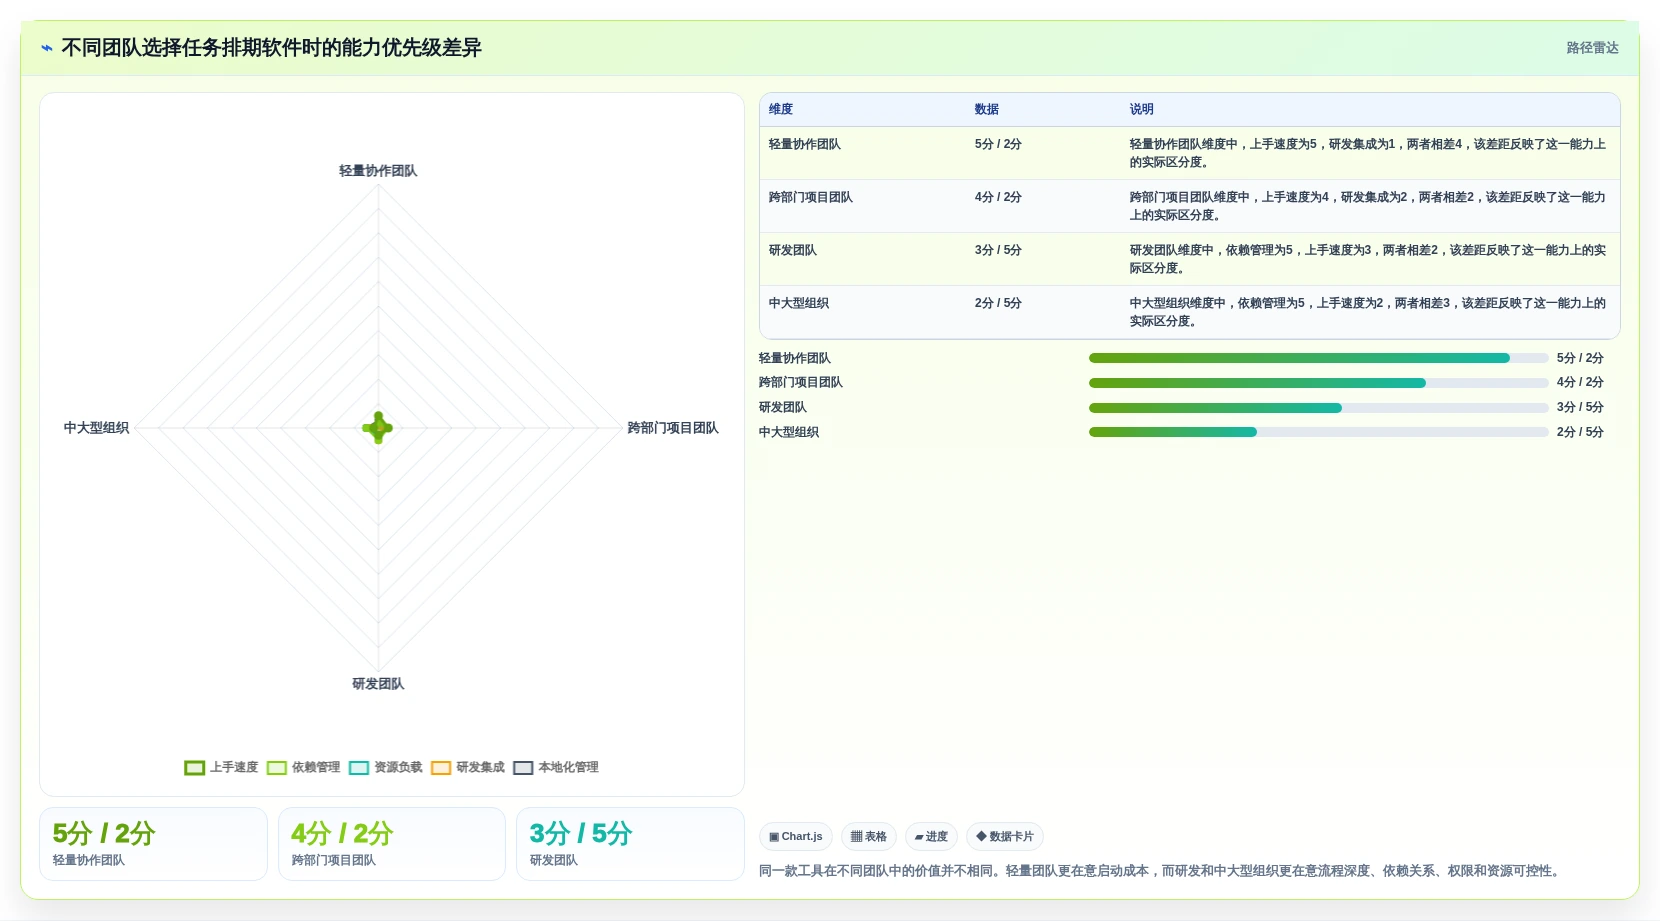The height and width of the screenshot is (921, 1660).
Task: Toggle the 资源负载 legend series
Action: 385,768
